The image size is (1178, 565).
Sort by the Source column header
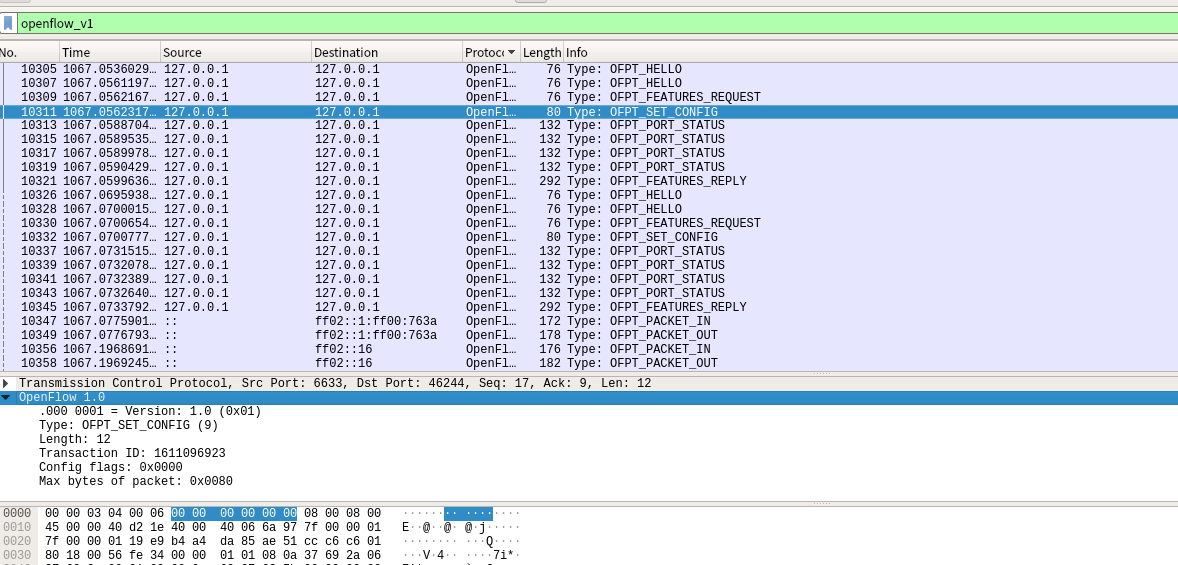(x=237, y=53)
